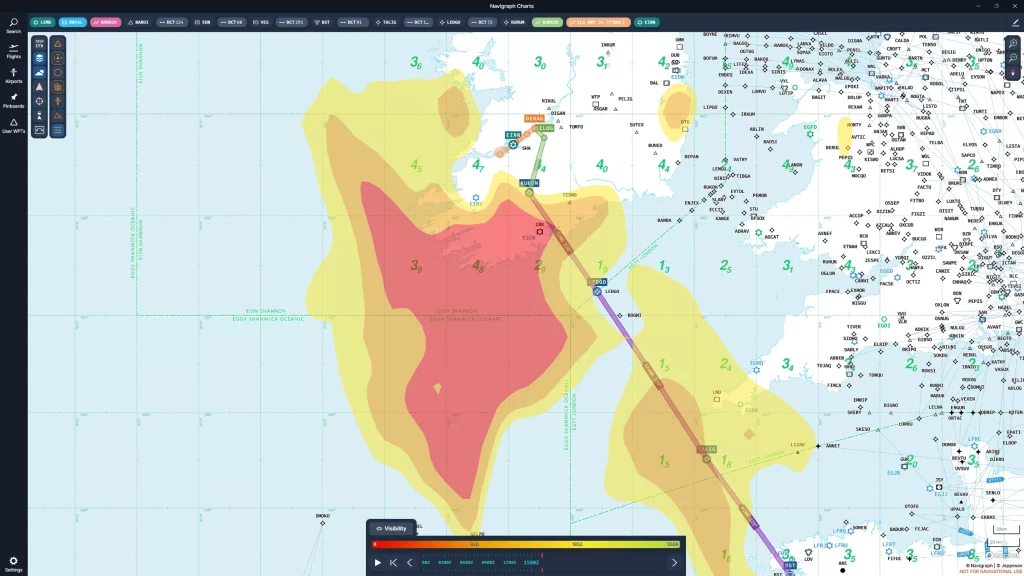Open the IFR chart mode selector
The image size is (1024, 576).
(x=38, y=43)
